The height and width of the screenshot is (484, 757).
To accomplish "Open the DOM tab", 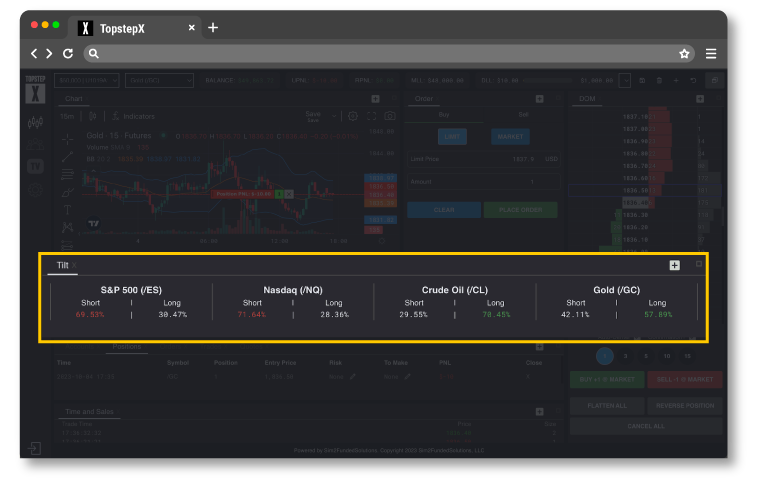I will [587, 99].
